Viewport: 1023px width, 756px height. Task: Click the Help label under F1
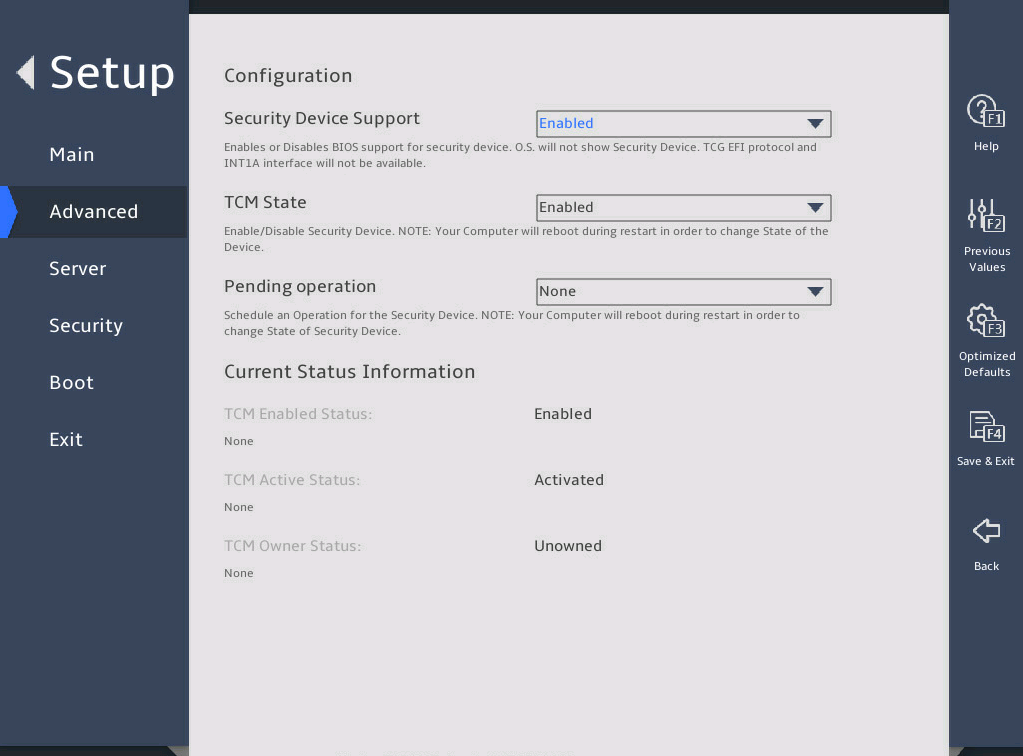pyautogui.click(x=986, y=146)
